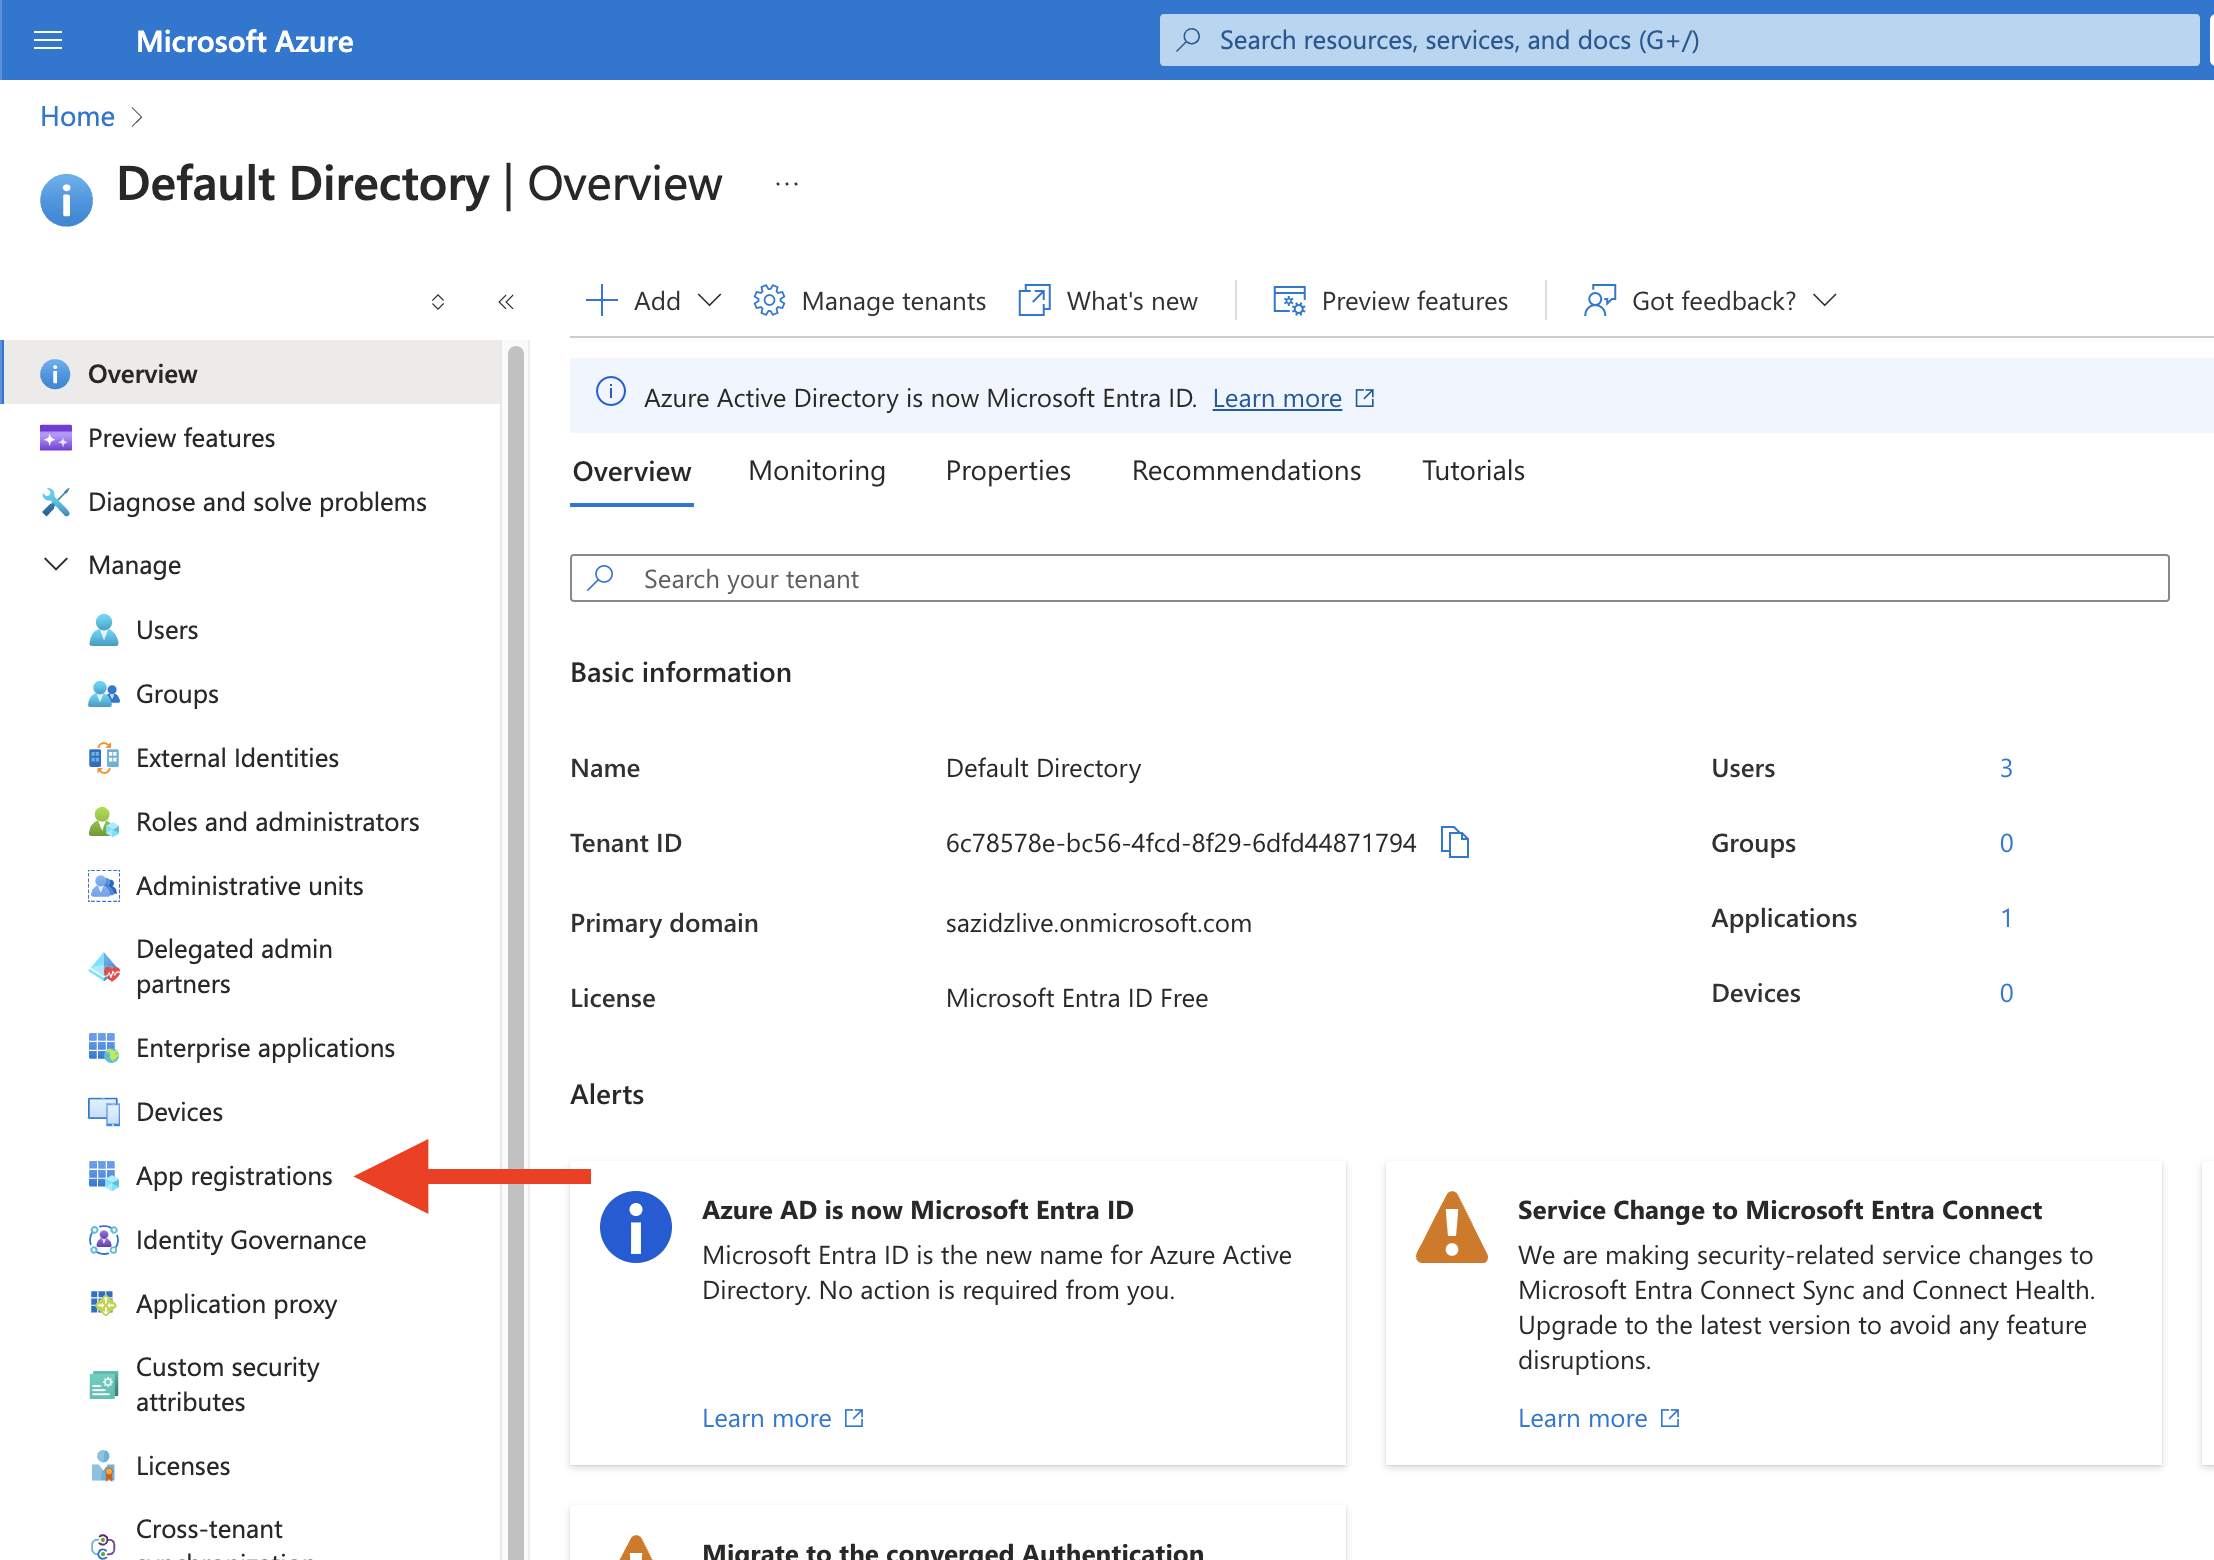Image resolution: width=2214 pixels, height=1560 pixels.
Task: Click the Manage tenants gear icon
Action: click(768, 300)
